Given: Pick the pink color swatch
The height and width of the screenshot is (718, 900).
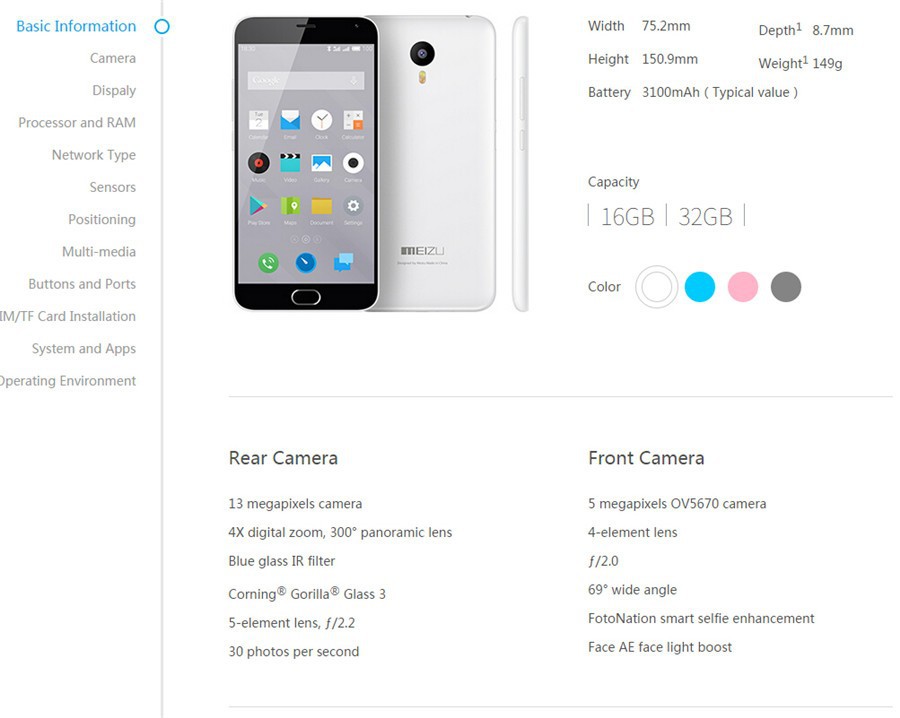Looking at the screenshot, I should (x=743, y=286).
